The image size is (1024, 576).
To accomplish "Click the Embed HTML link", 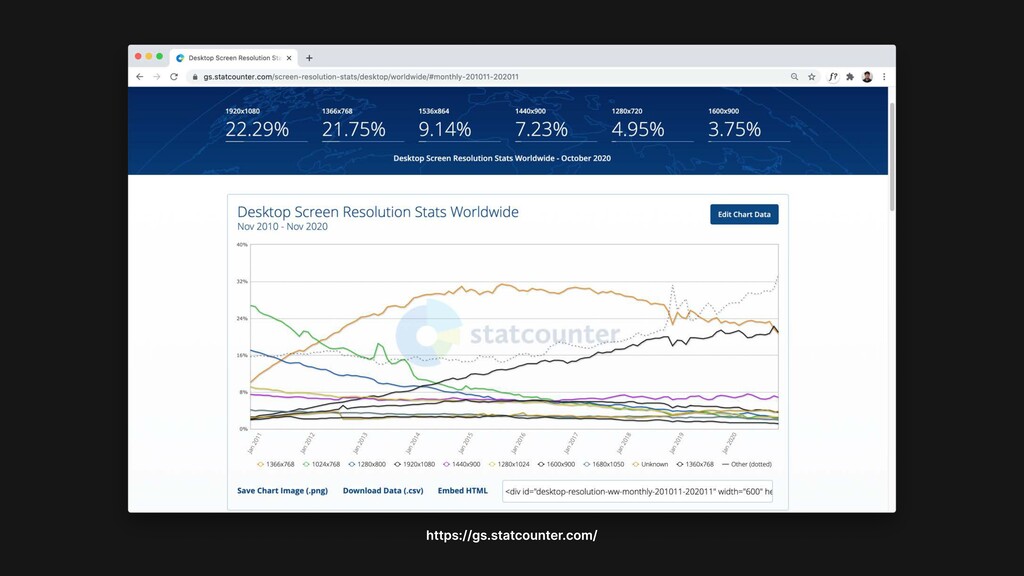I will tap(462, 490).
